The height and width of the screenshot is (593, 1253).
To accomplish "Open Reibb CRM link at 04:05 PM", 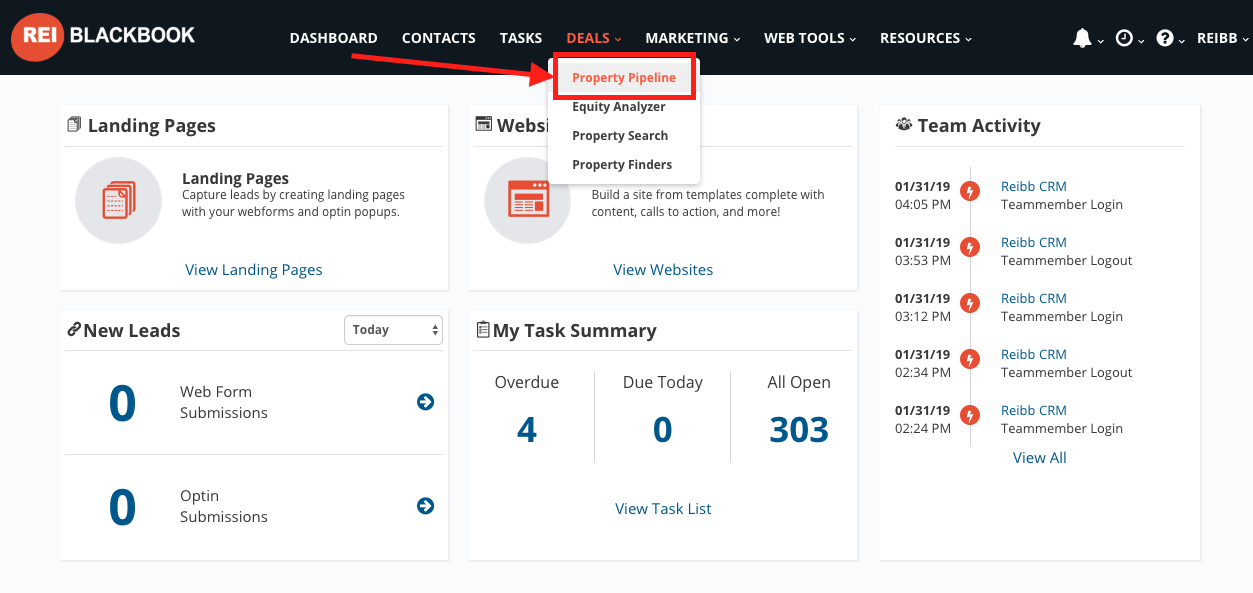I will click(x=1034, y=187).
